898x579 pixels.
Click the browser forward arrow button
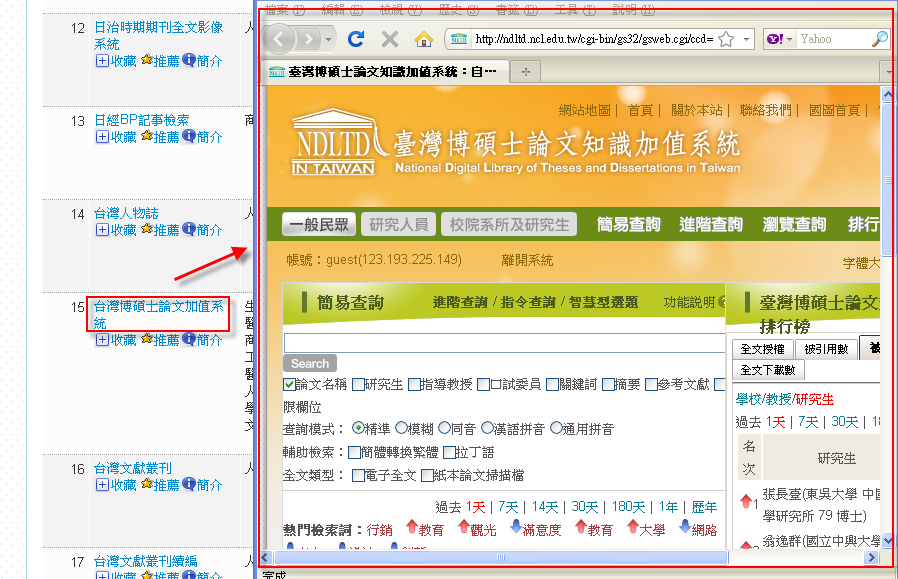click(x=309, y=39)
